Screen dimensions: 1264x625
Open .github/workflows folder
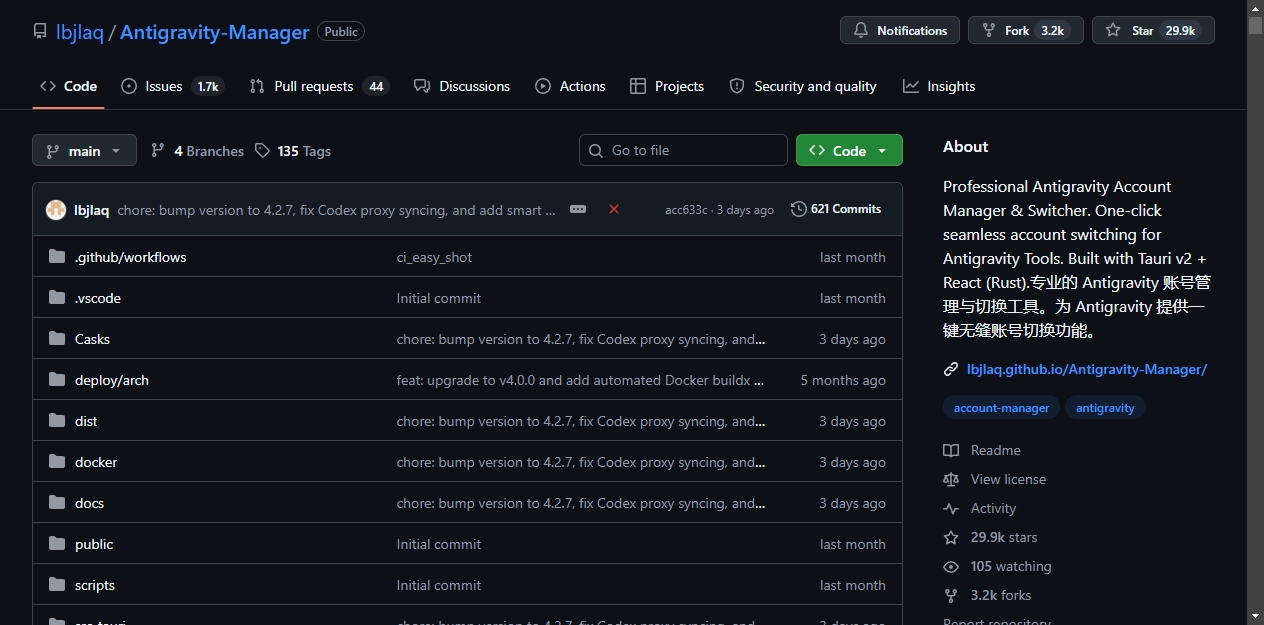click(130, 257)
